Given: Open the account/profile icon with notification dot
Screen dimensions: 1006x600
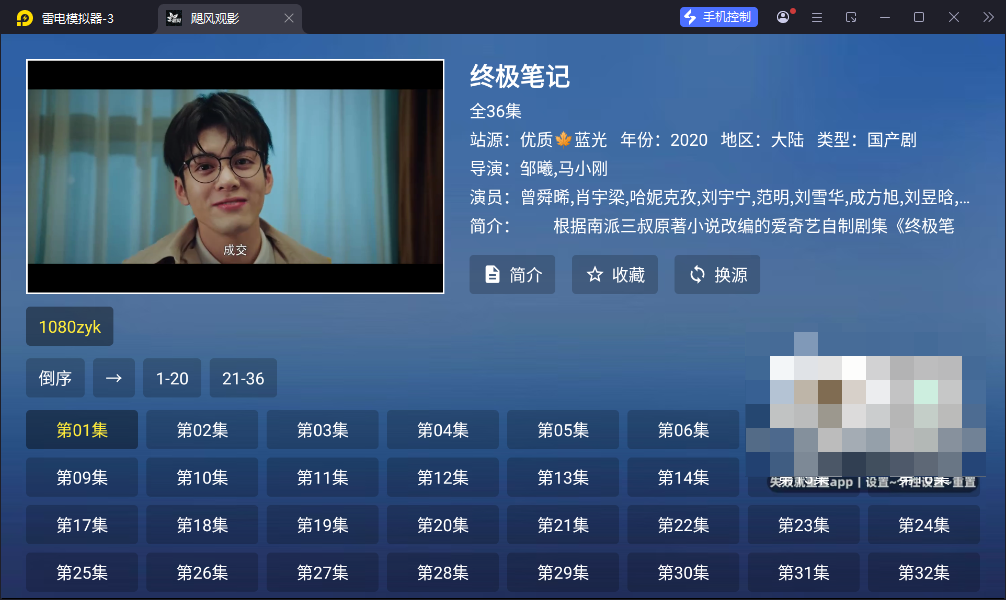Looking at the screenshot, I should 783,17.
